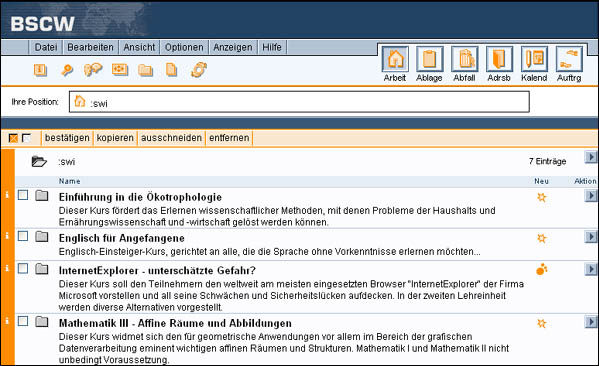Click info marker beside Englisch für Angefangene

click(x=7, y=235)
